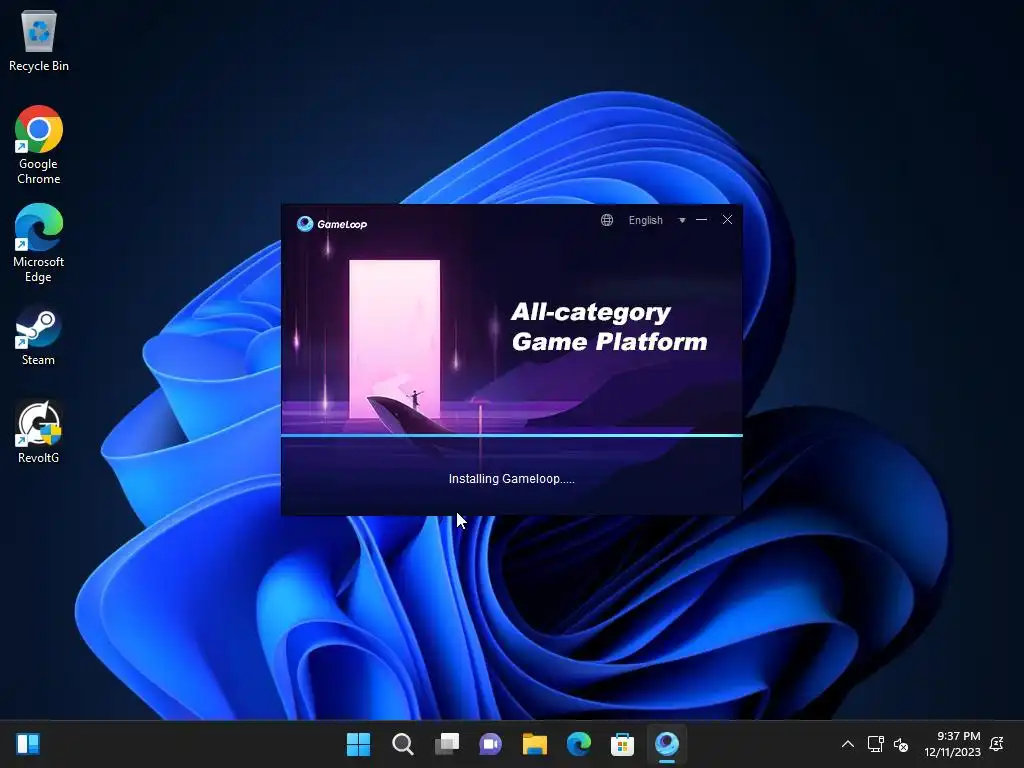Select the RevoltG desktop shortcut
Viewport: 1024px width, 768px height.
[x=39, y=433]
